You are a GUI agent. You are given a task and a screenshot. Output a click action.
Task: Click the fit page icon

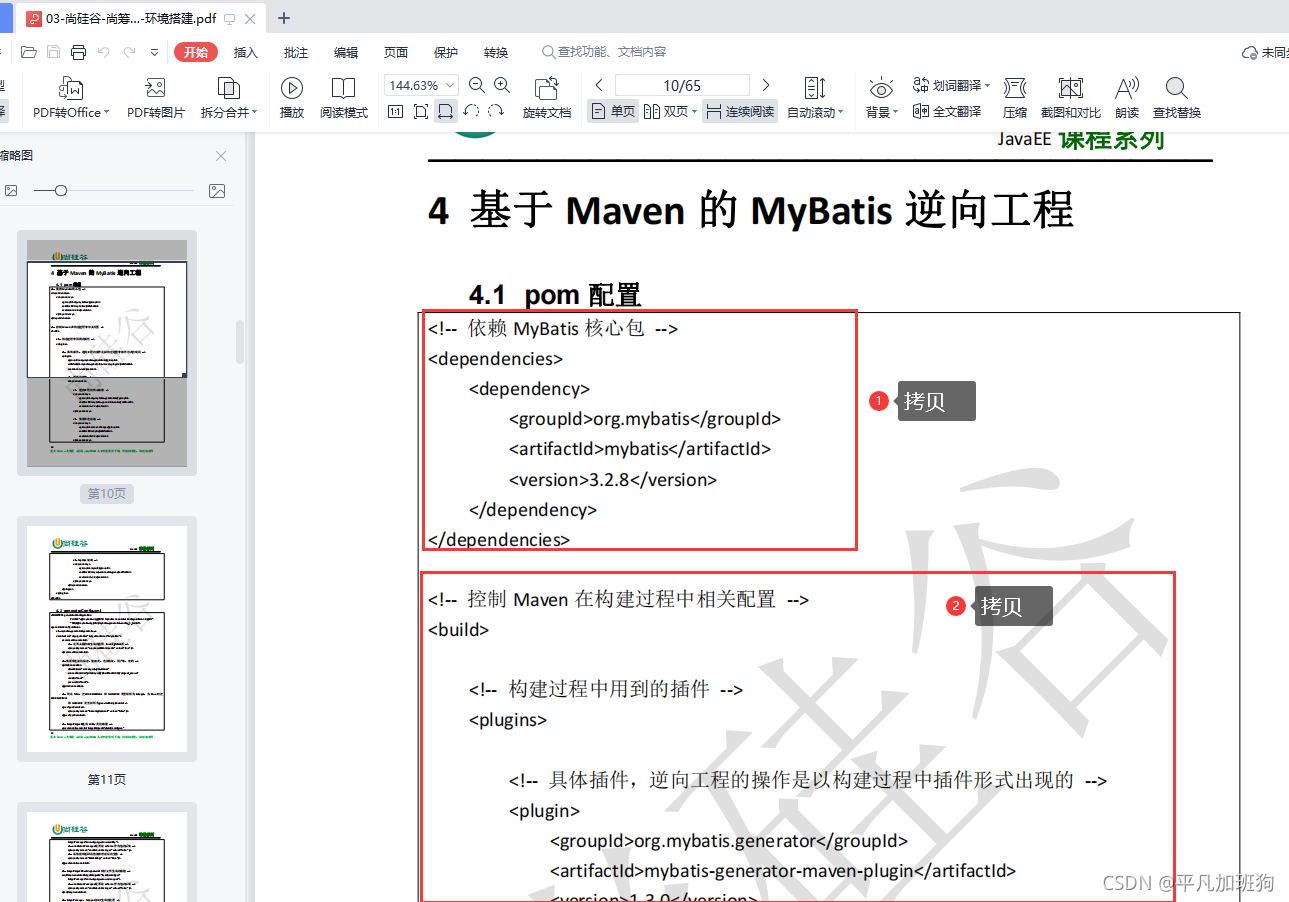point(421,111)
